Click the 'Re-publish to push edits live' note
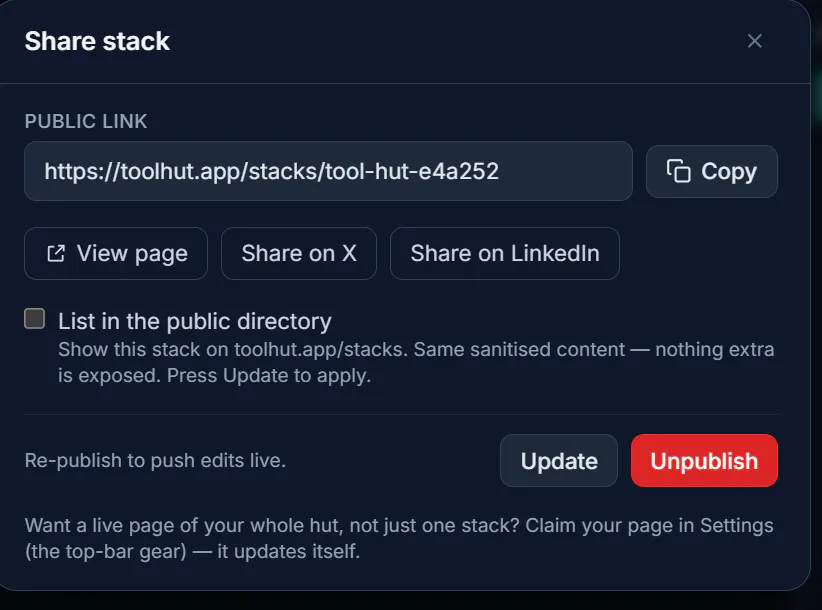Image resolution: width=822 pixels, height=610 pixels. point(155,461)
